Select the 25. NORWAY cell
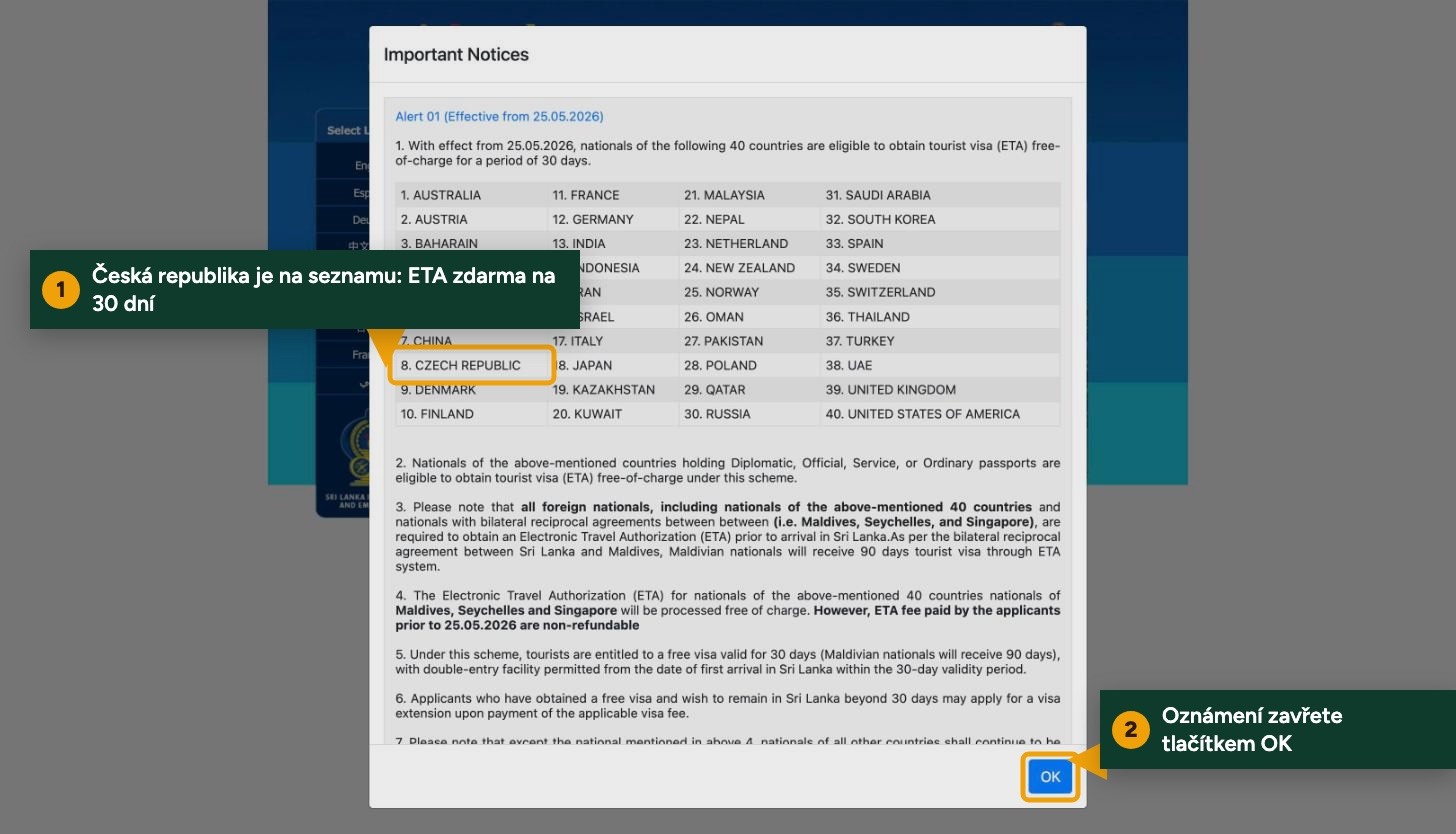This screenshot has height=834, width=1456. [x=750, y=292]
